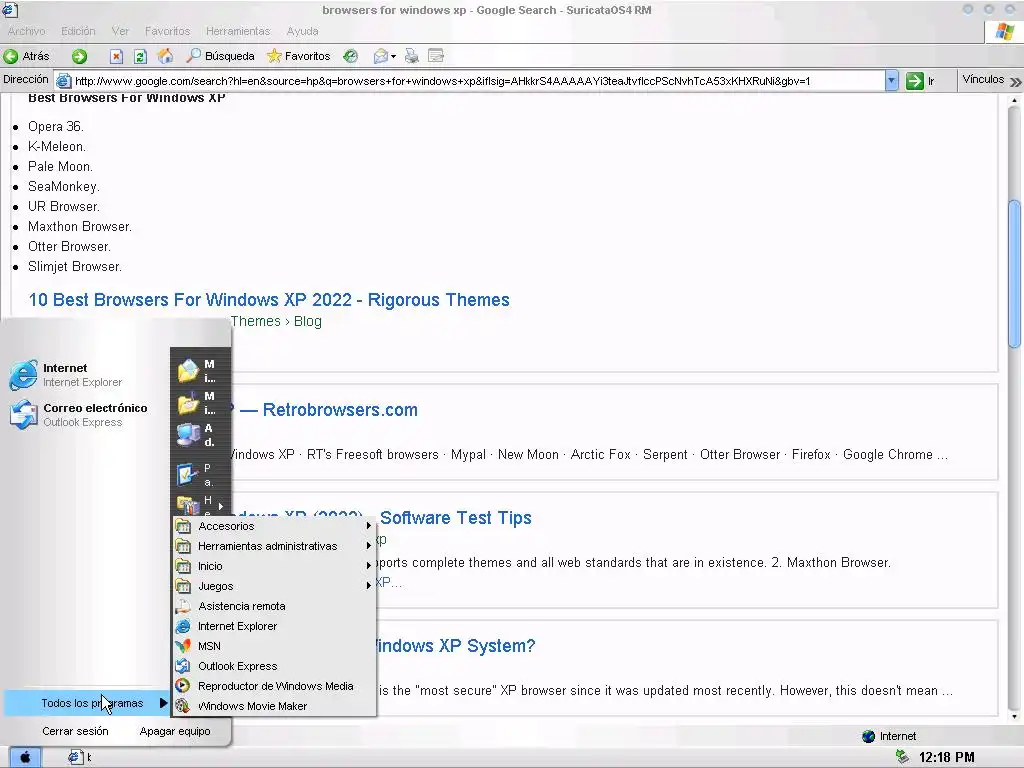Open the Software Test Tips result link
Screen dimensions: 1024x768
click(456, 518)
